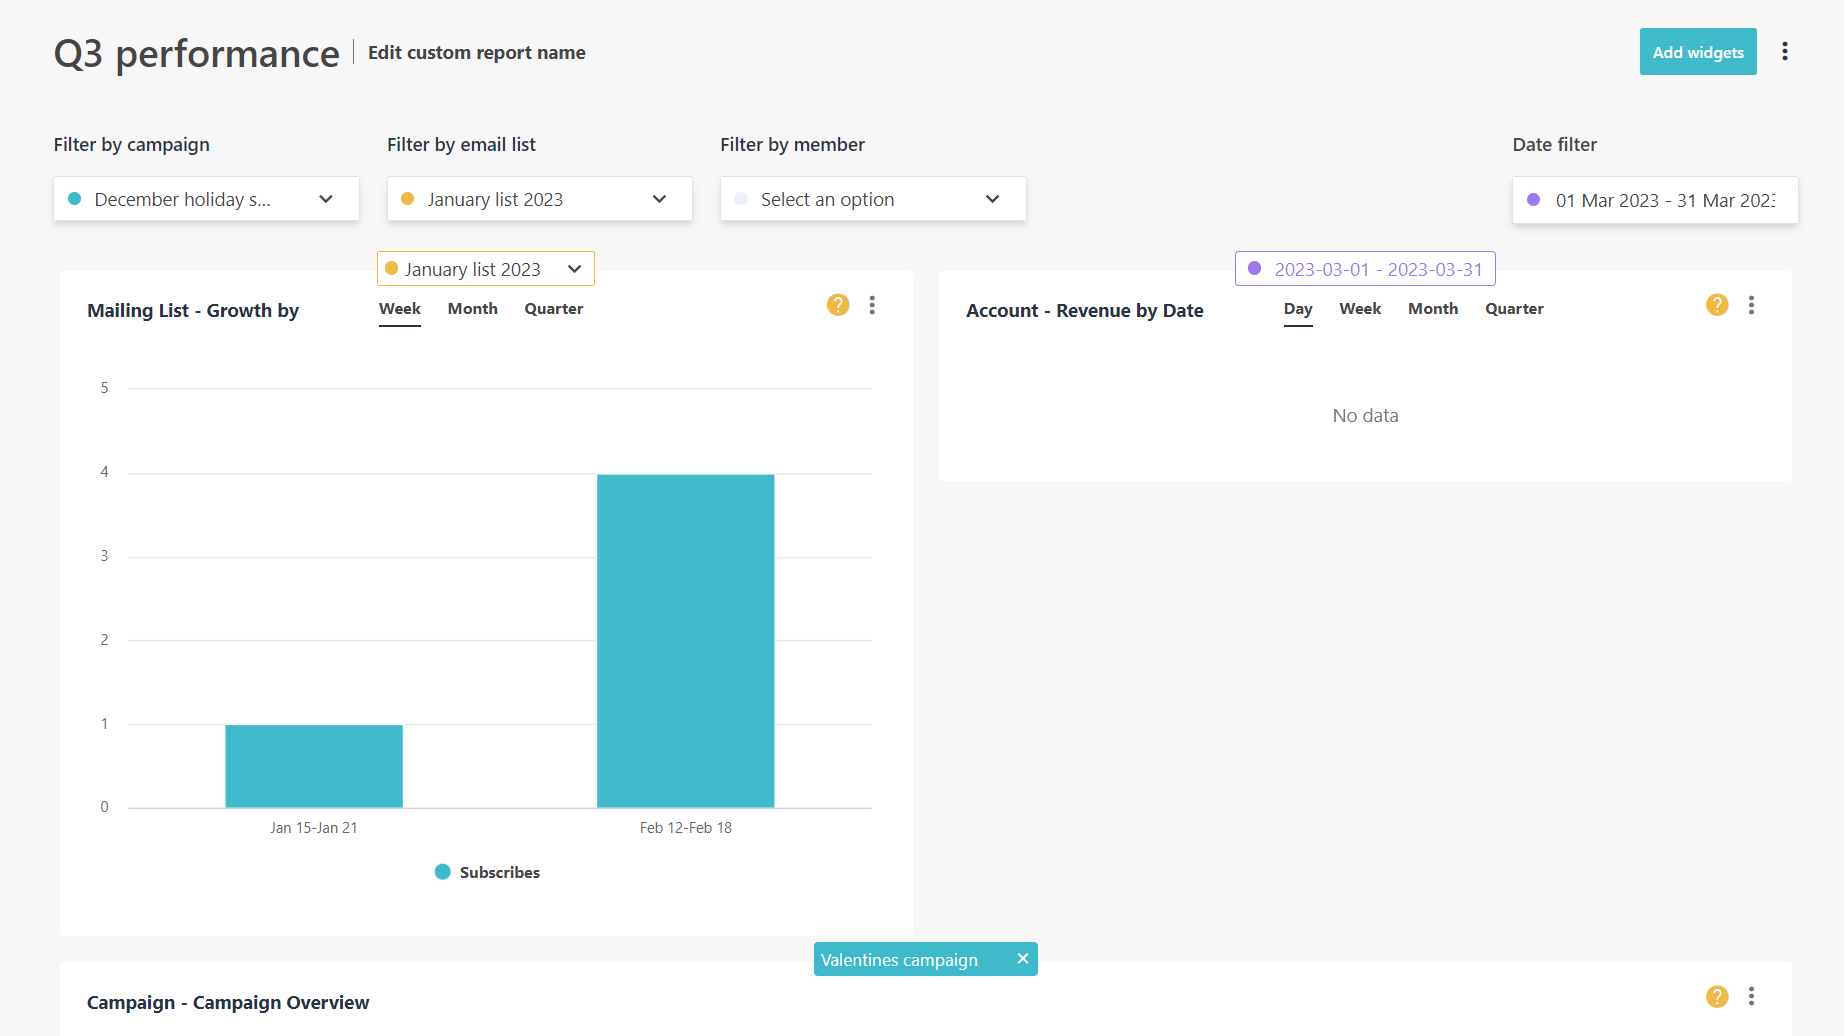Click Edit custom report name

click(x=476, y=52)
